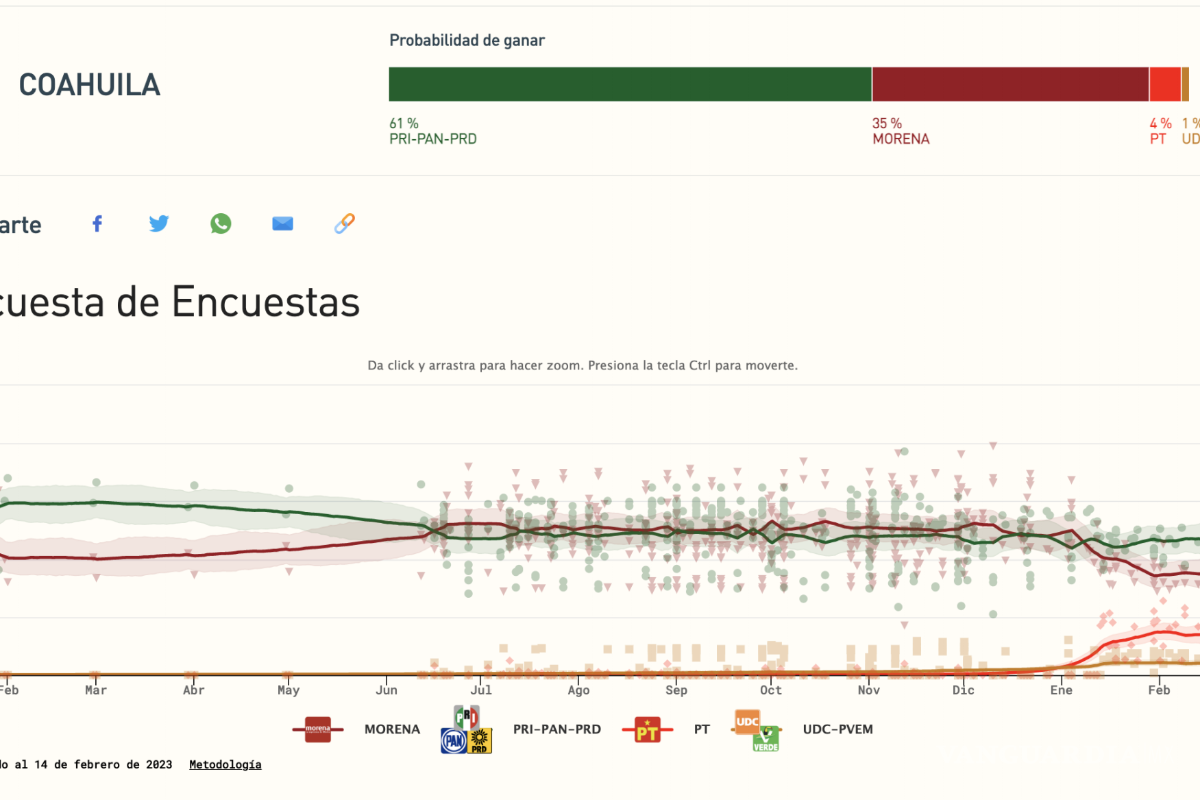Toggle the MORENA trend line via its legend label
Viewport: 1200px width, 800px height.
point(391,729)
